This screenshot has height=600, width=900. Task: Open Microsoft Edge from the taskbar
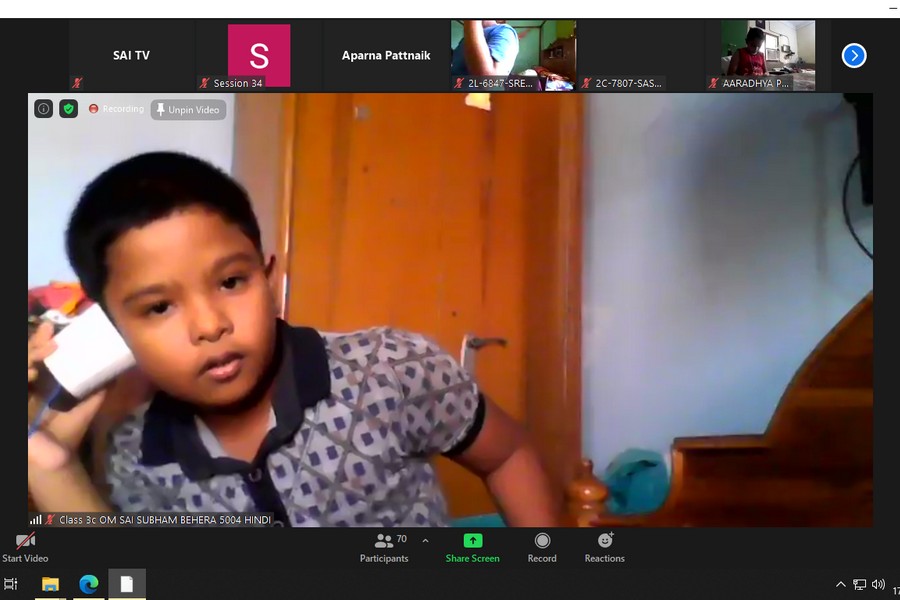pyautogui.click(x=89, y=585)
